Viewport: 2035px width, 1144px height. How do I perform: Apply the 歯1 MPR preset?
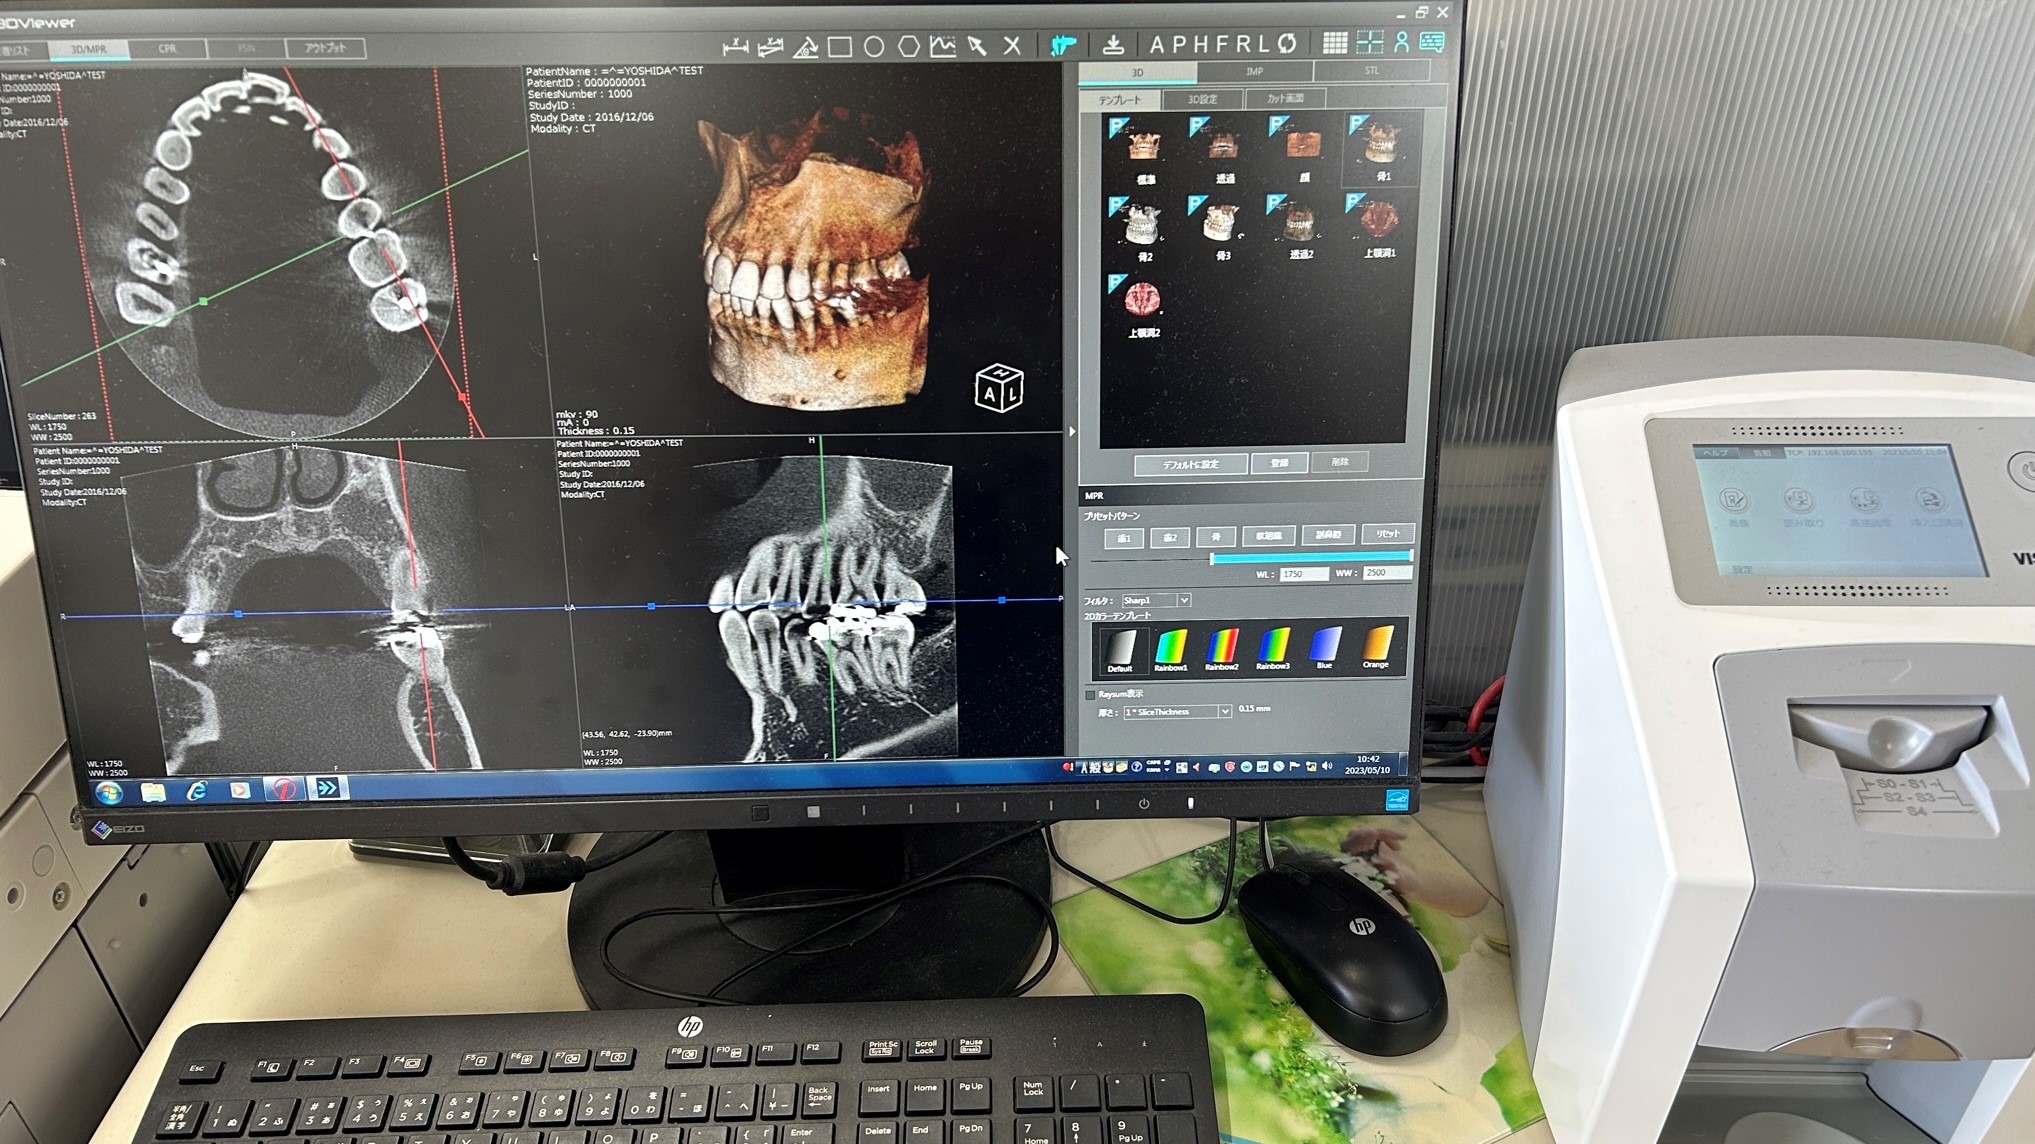coord(1123,538)
